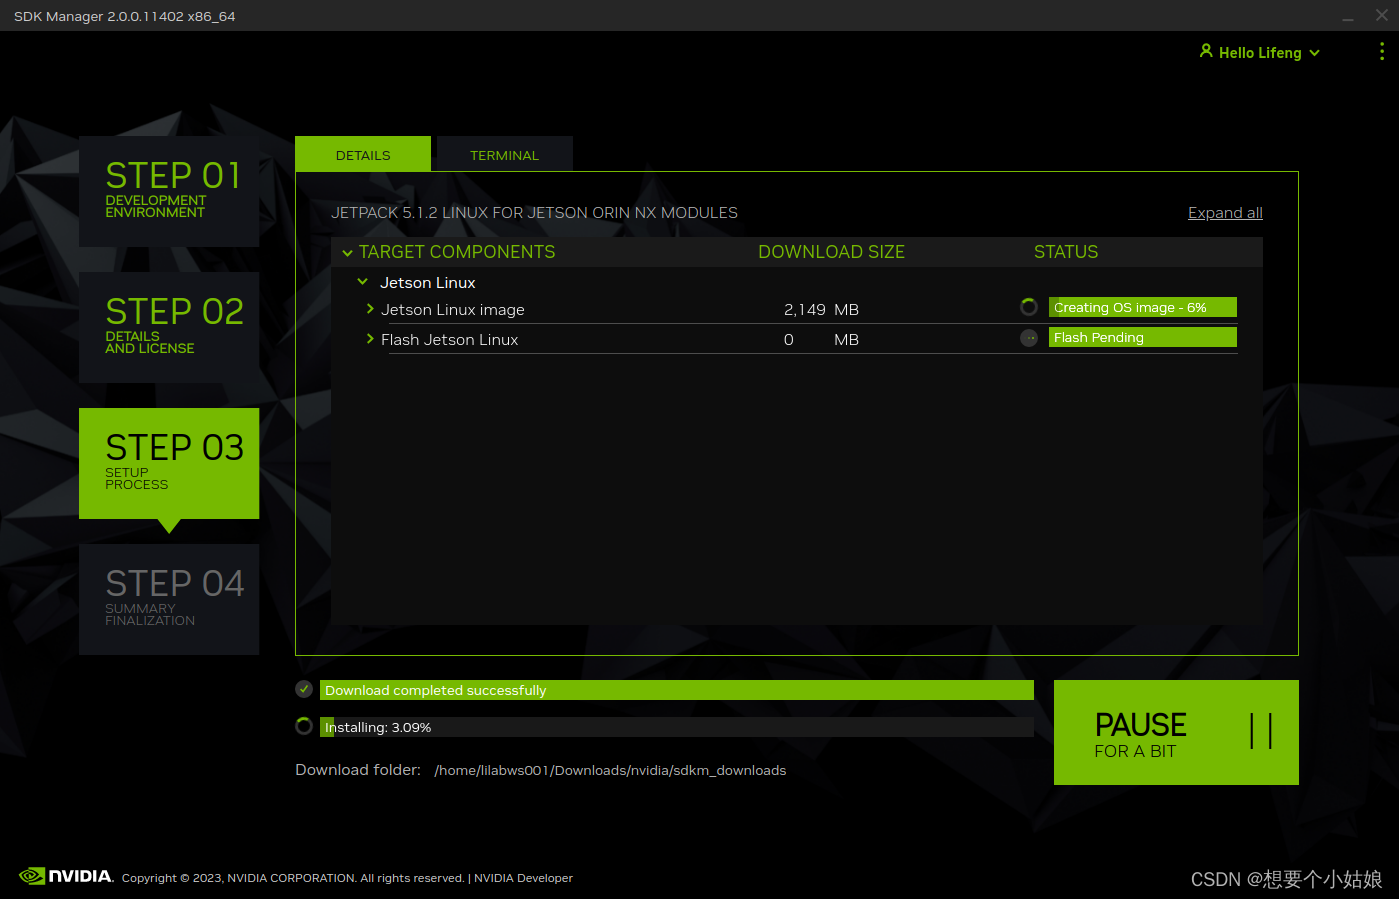Click the 2,149 MB download size value
1399x899 pixels.
(x=821, y=309)
